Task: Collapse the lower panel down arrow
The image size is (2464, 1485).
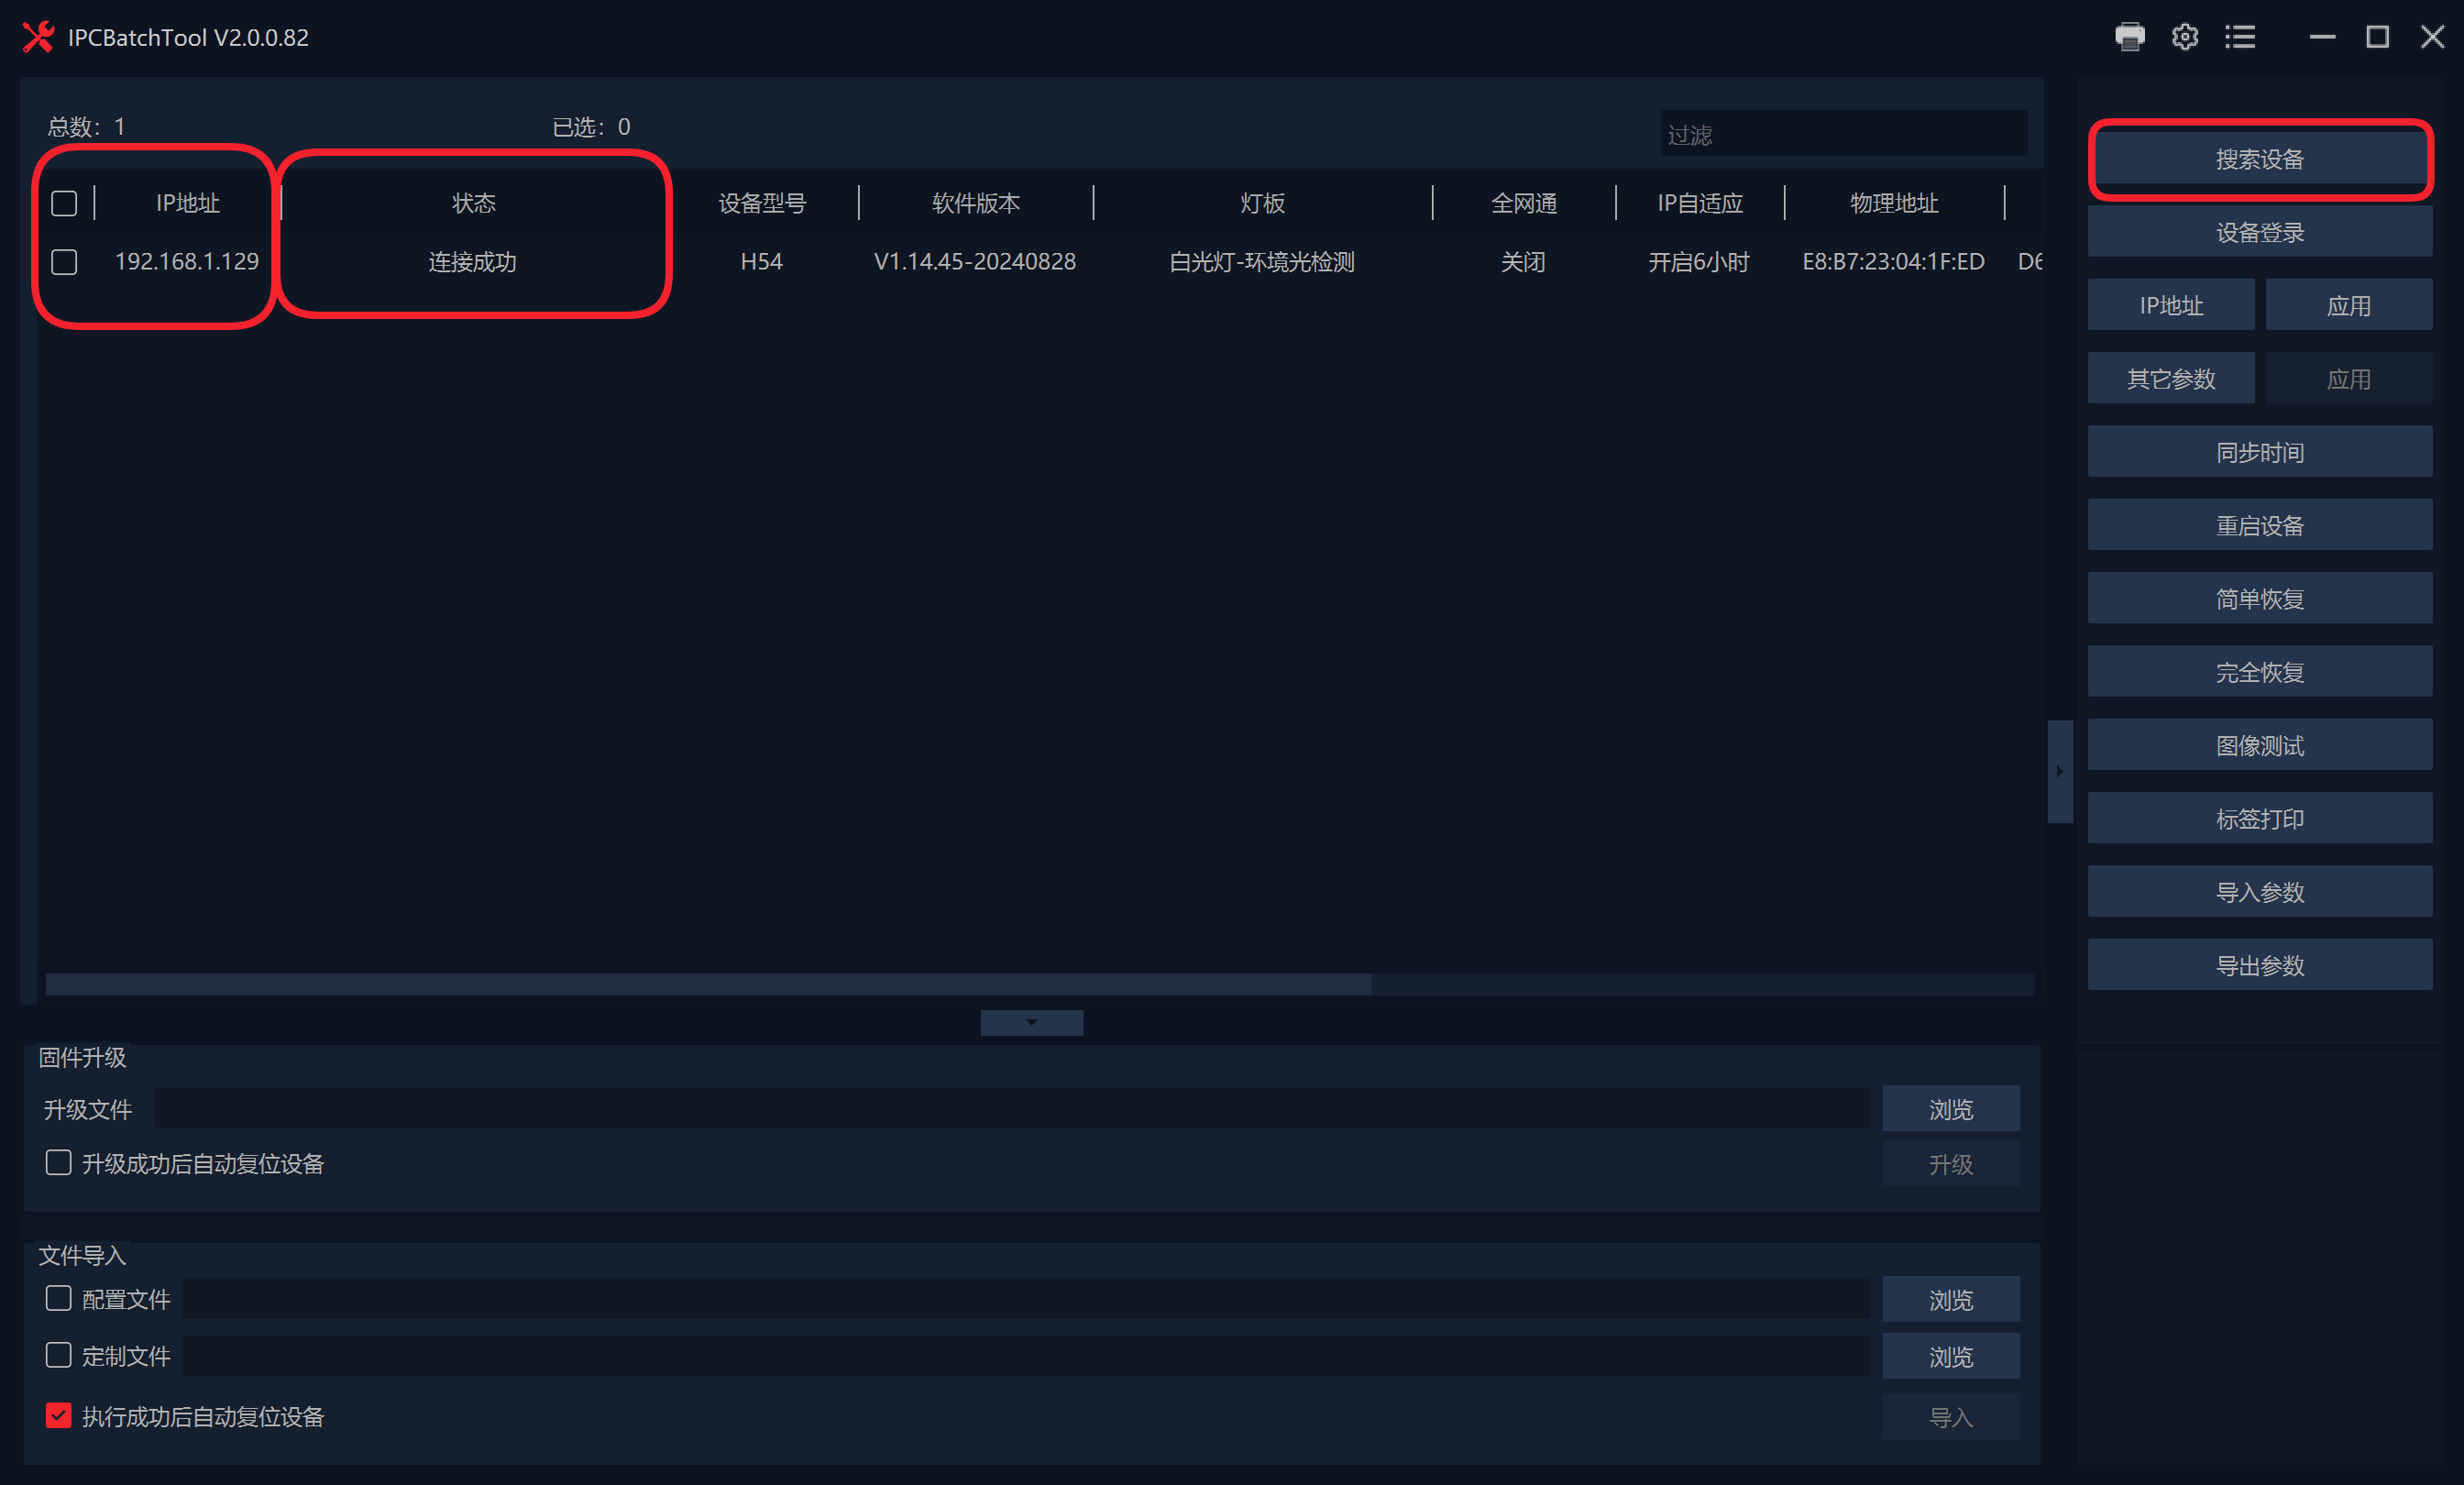Action: coord(1031,1022)
